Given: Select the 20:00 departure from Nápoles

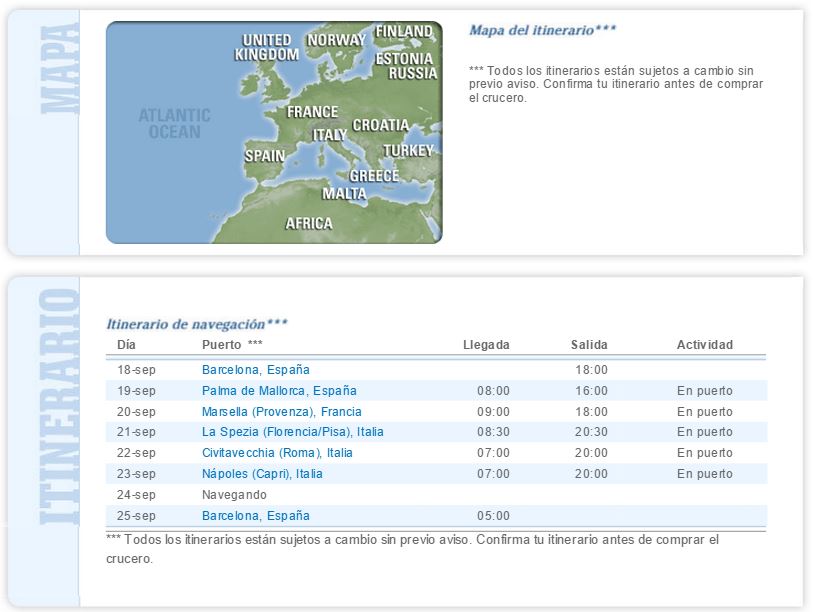Looking at the screenshot, I should point(591,474).
